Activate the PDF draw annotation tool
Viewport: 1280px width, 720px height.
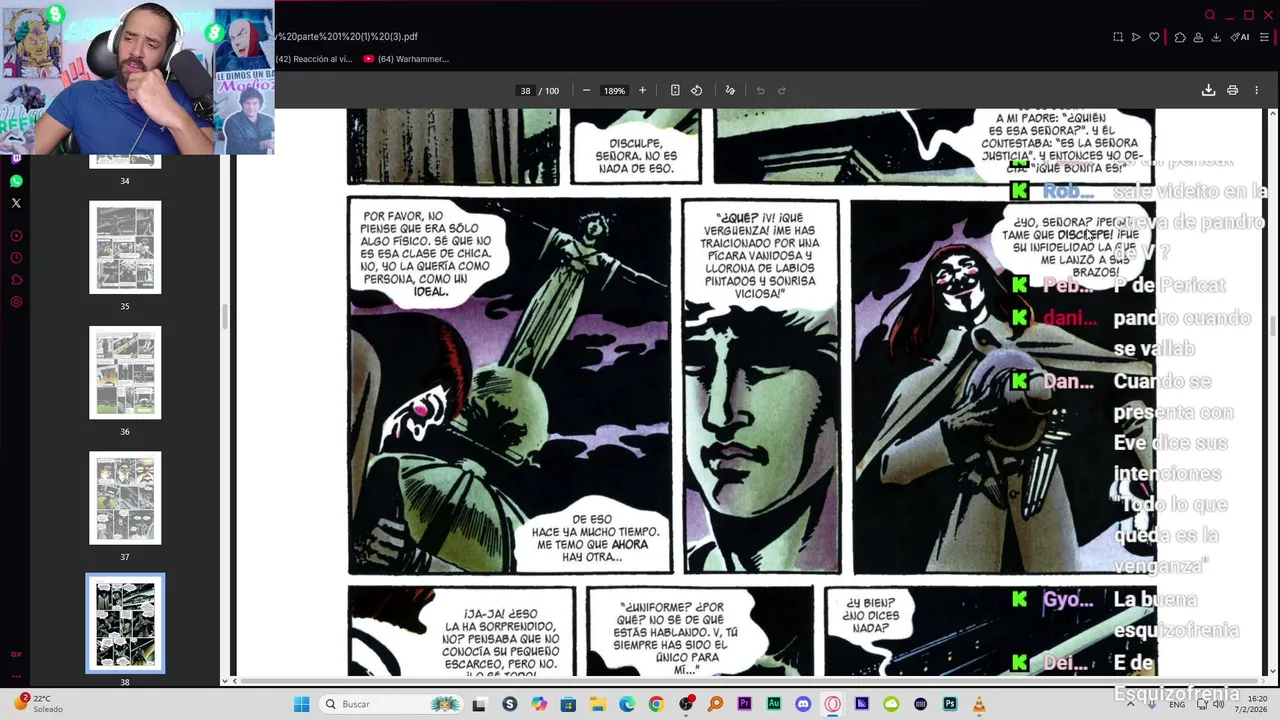coord(730,90)
